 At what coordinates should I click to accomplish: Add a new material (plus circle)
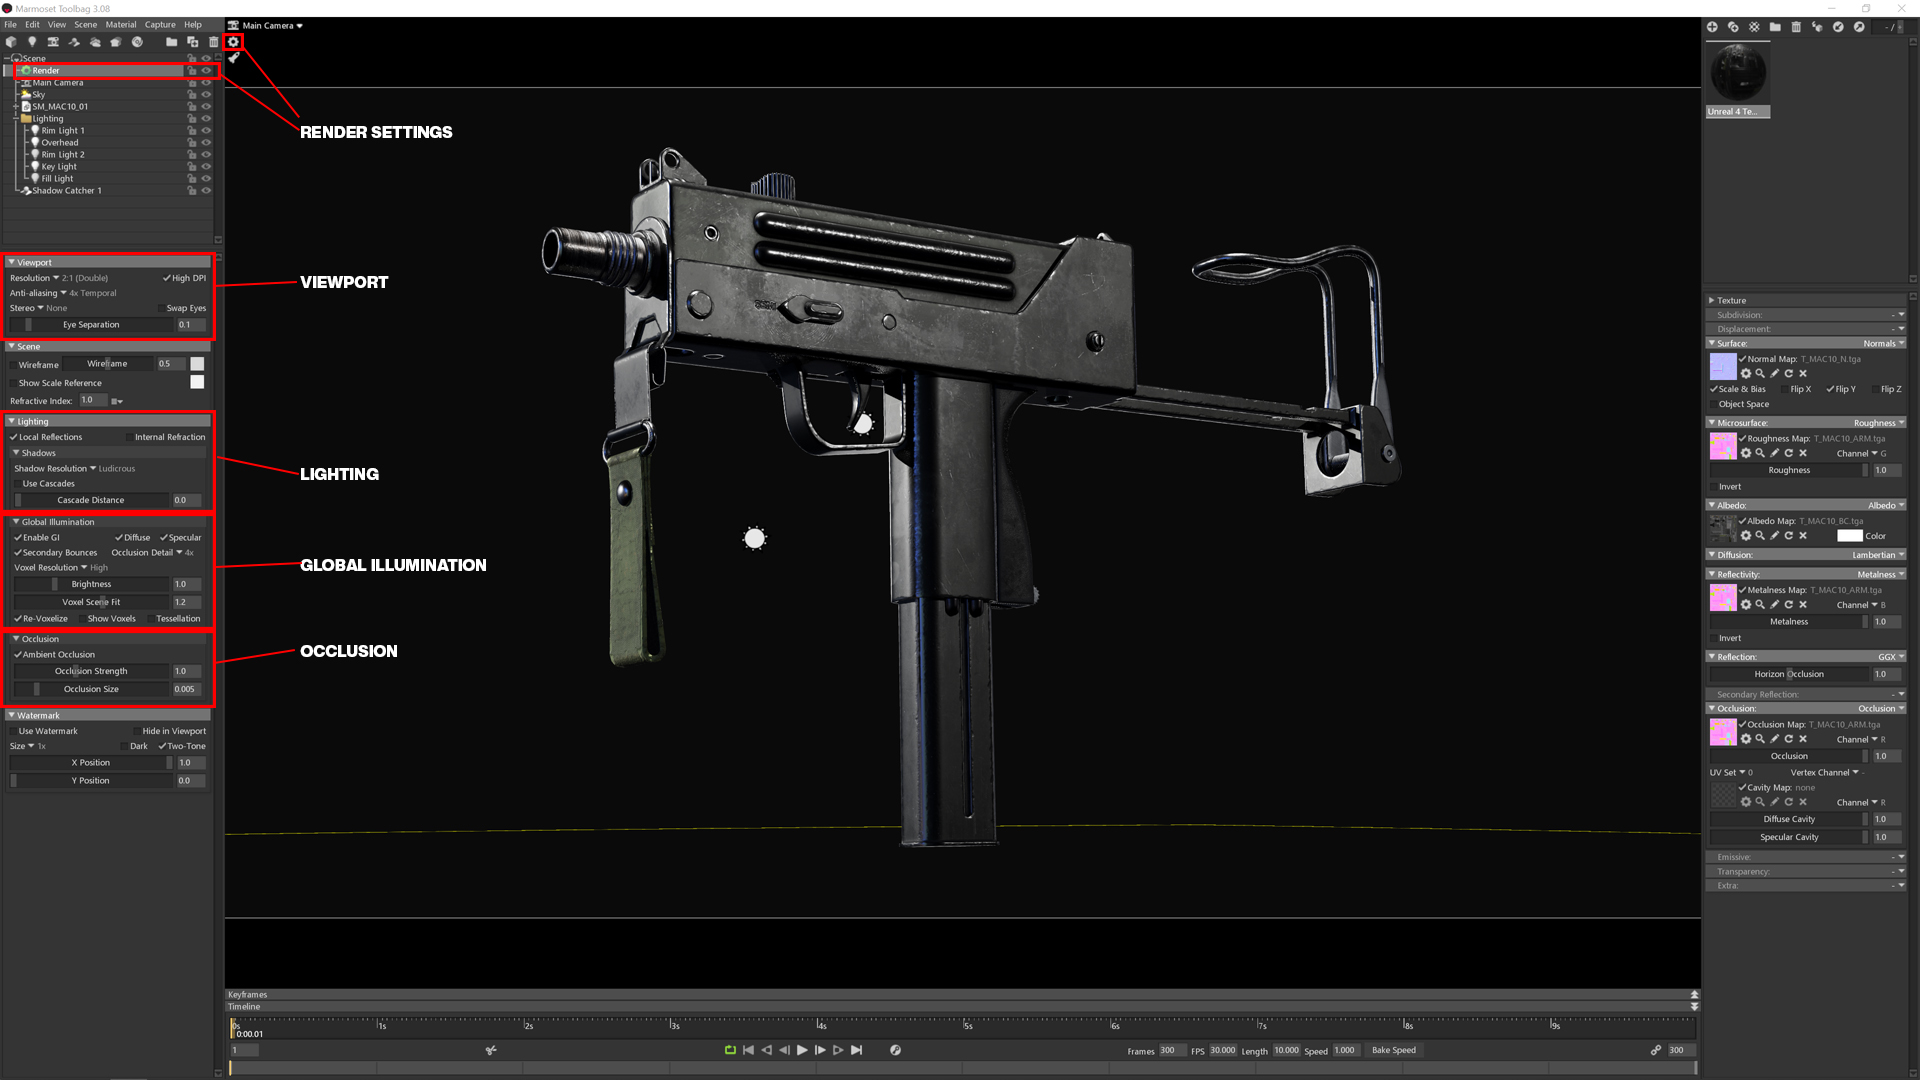coord(1712,27)
